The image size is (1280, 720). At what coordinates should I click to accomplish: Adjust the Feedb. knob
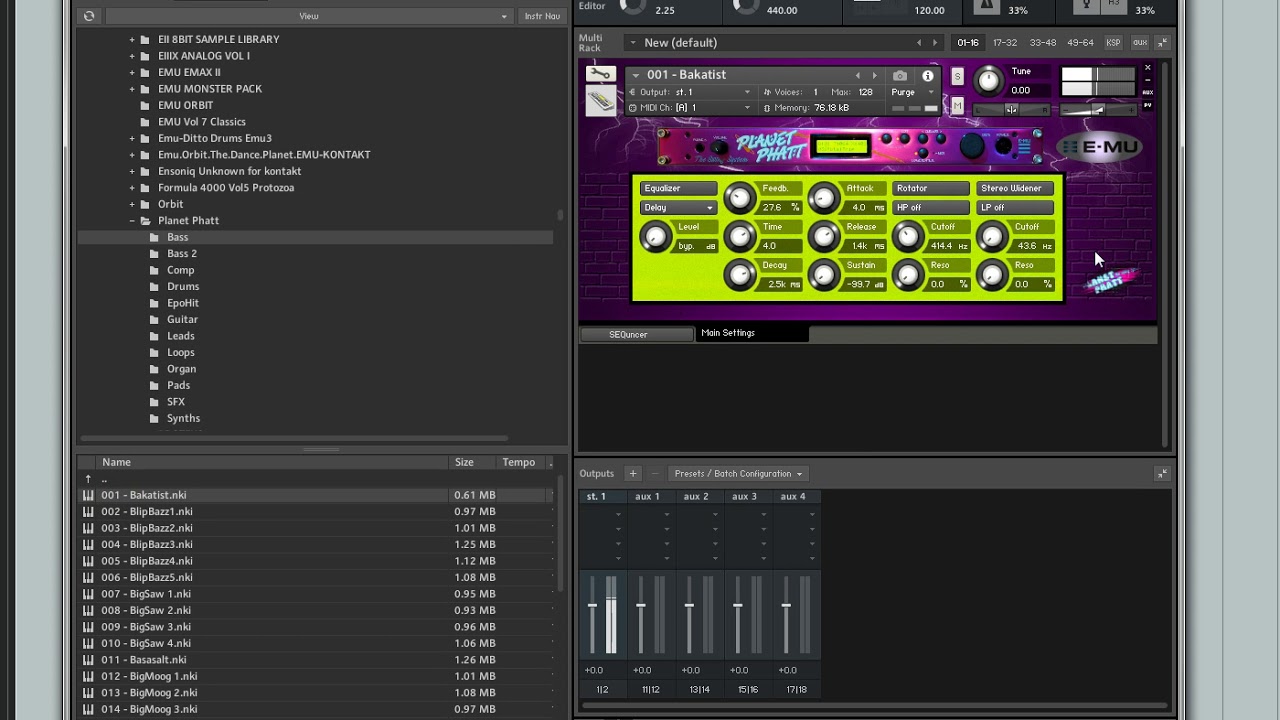pyautogui.click(x=739, y=198)
